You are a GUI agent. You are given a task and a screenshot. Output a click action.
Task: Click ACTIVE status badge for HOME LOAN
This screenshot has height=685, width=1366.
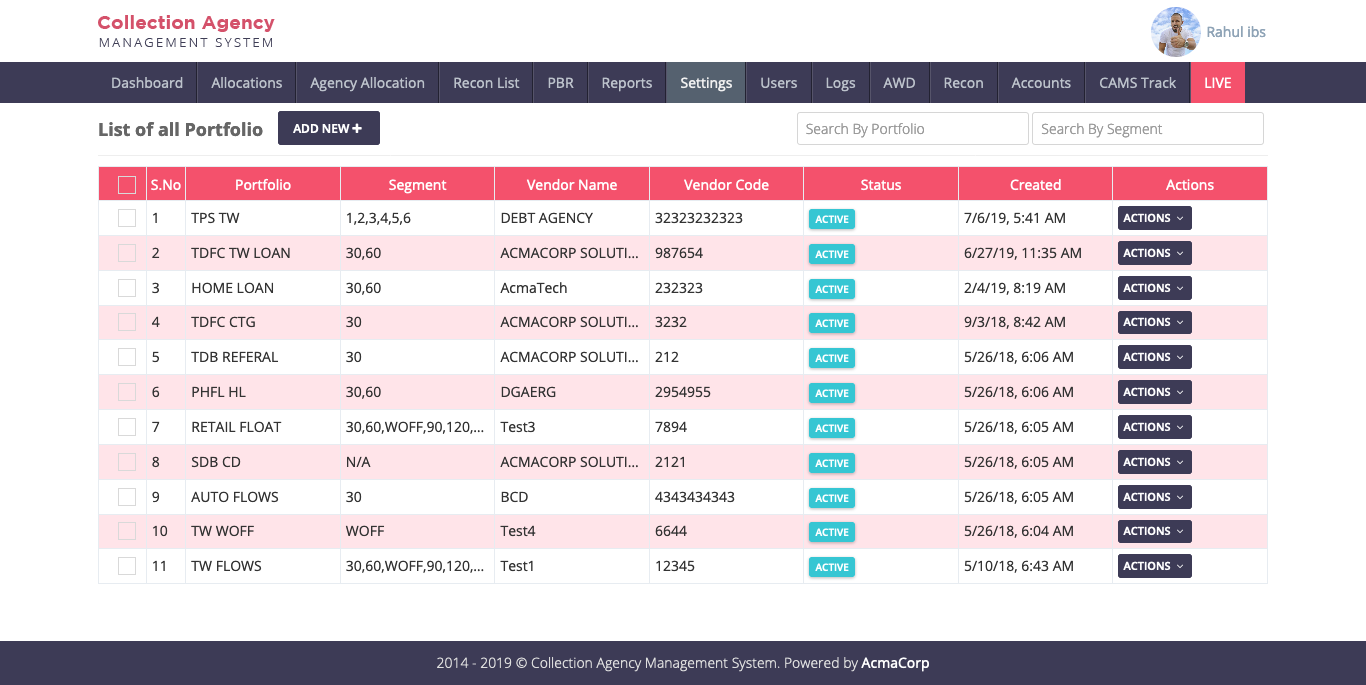click(x=831, y=289)
